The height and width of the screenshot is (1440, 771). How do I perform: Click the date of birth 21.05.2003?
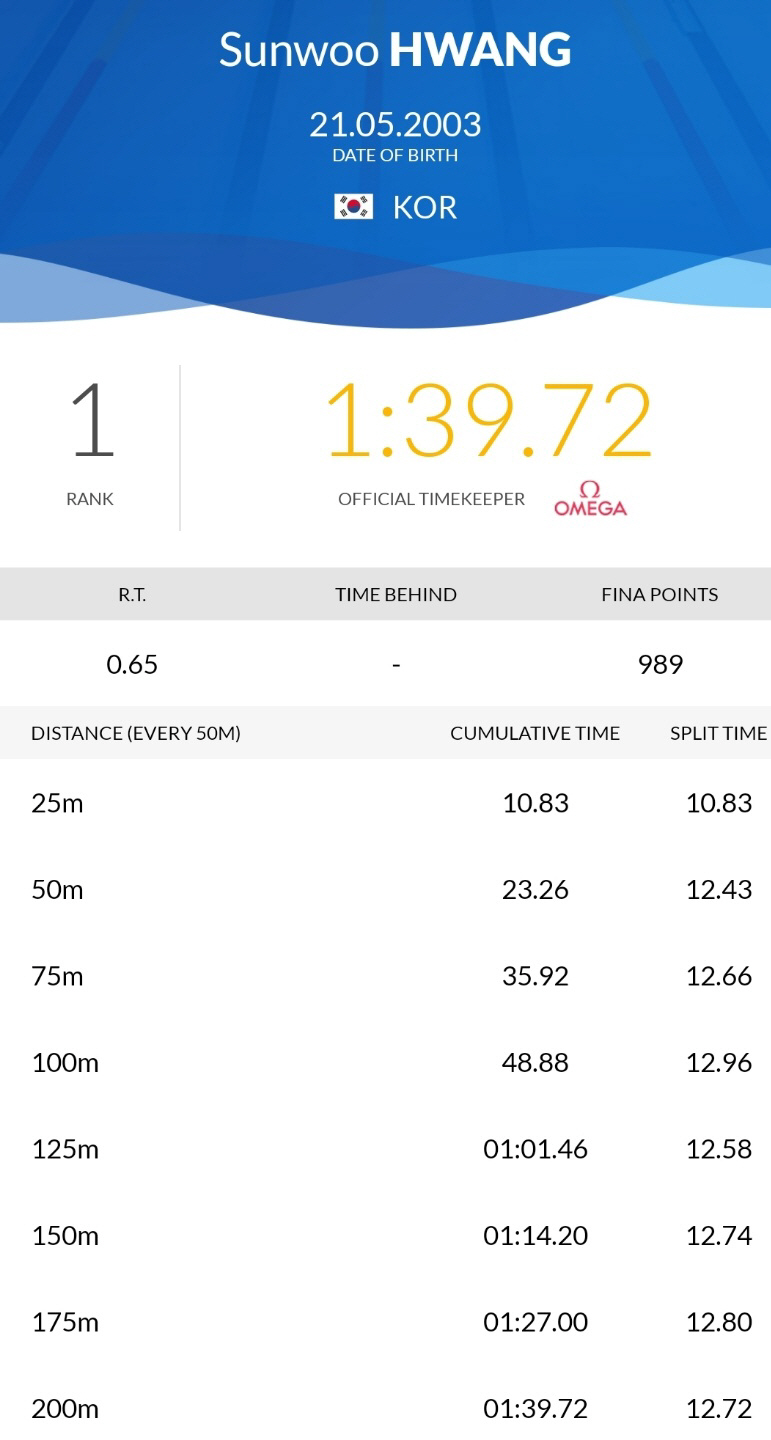395,124
